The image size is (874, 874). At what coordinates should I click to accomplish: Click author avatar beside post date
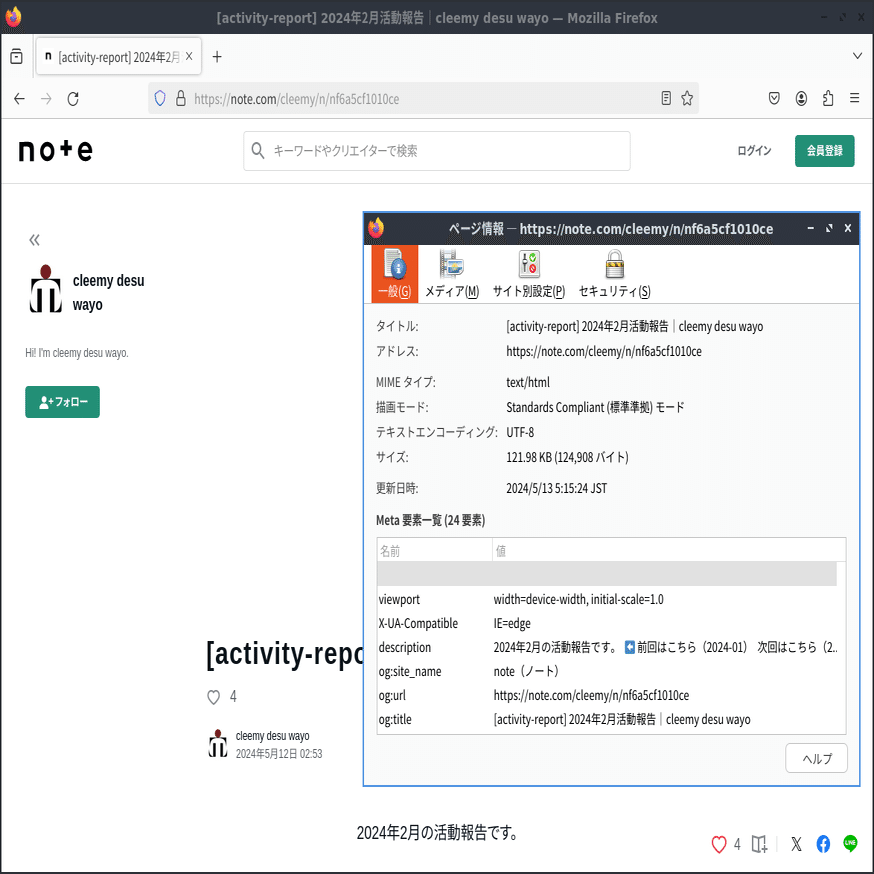(x=218, y=744)
